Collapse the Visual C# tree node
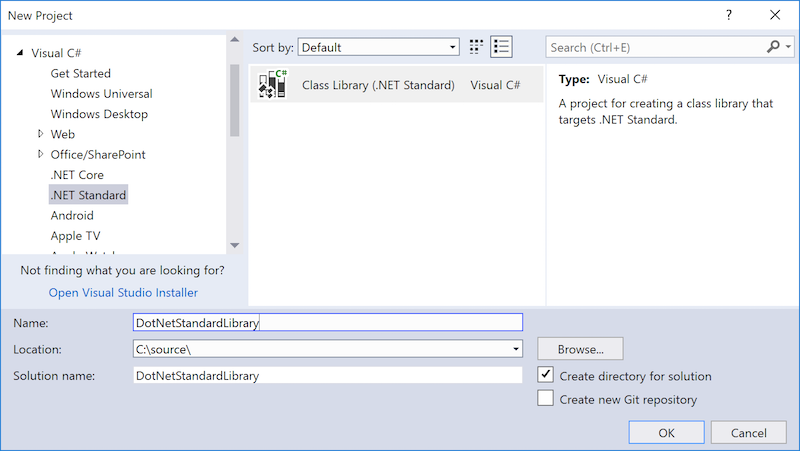800x451 pixels. coord(20,53)
